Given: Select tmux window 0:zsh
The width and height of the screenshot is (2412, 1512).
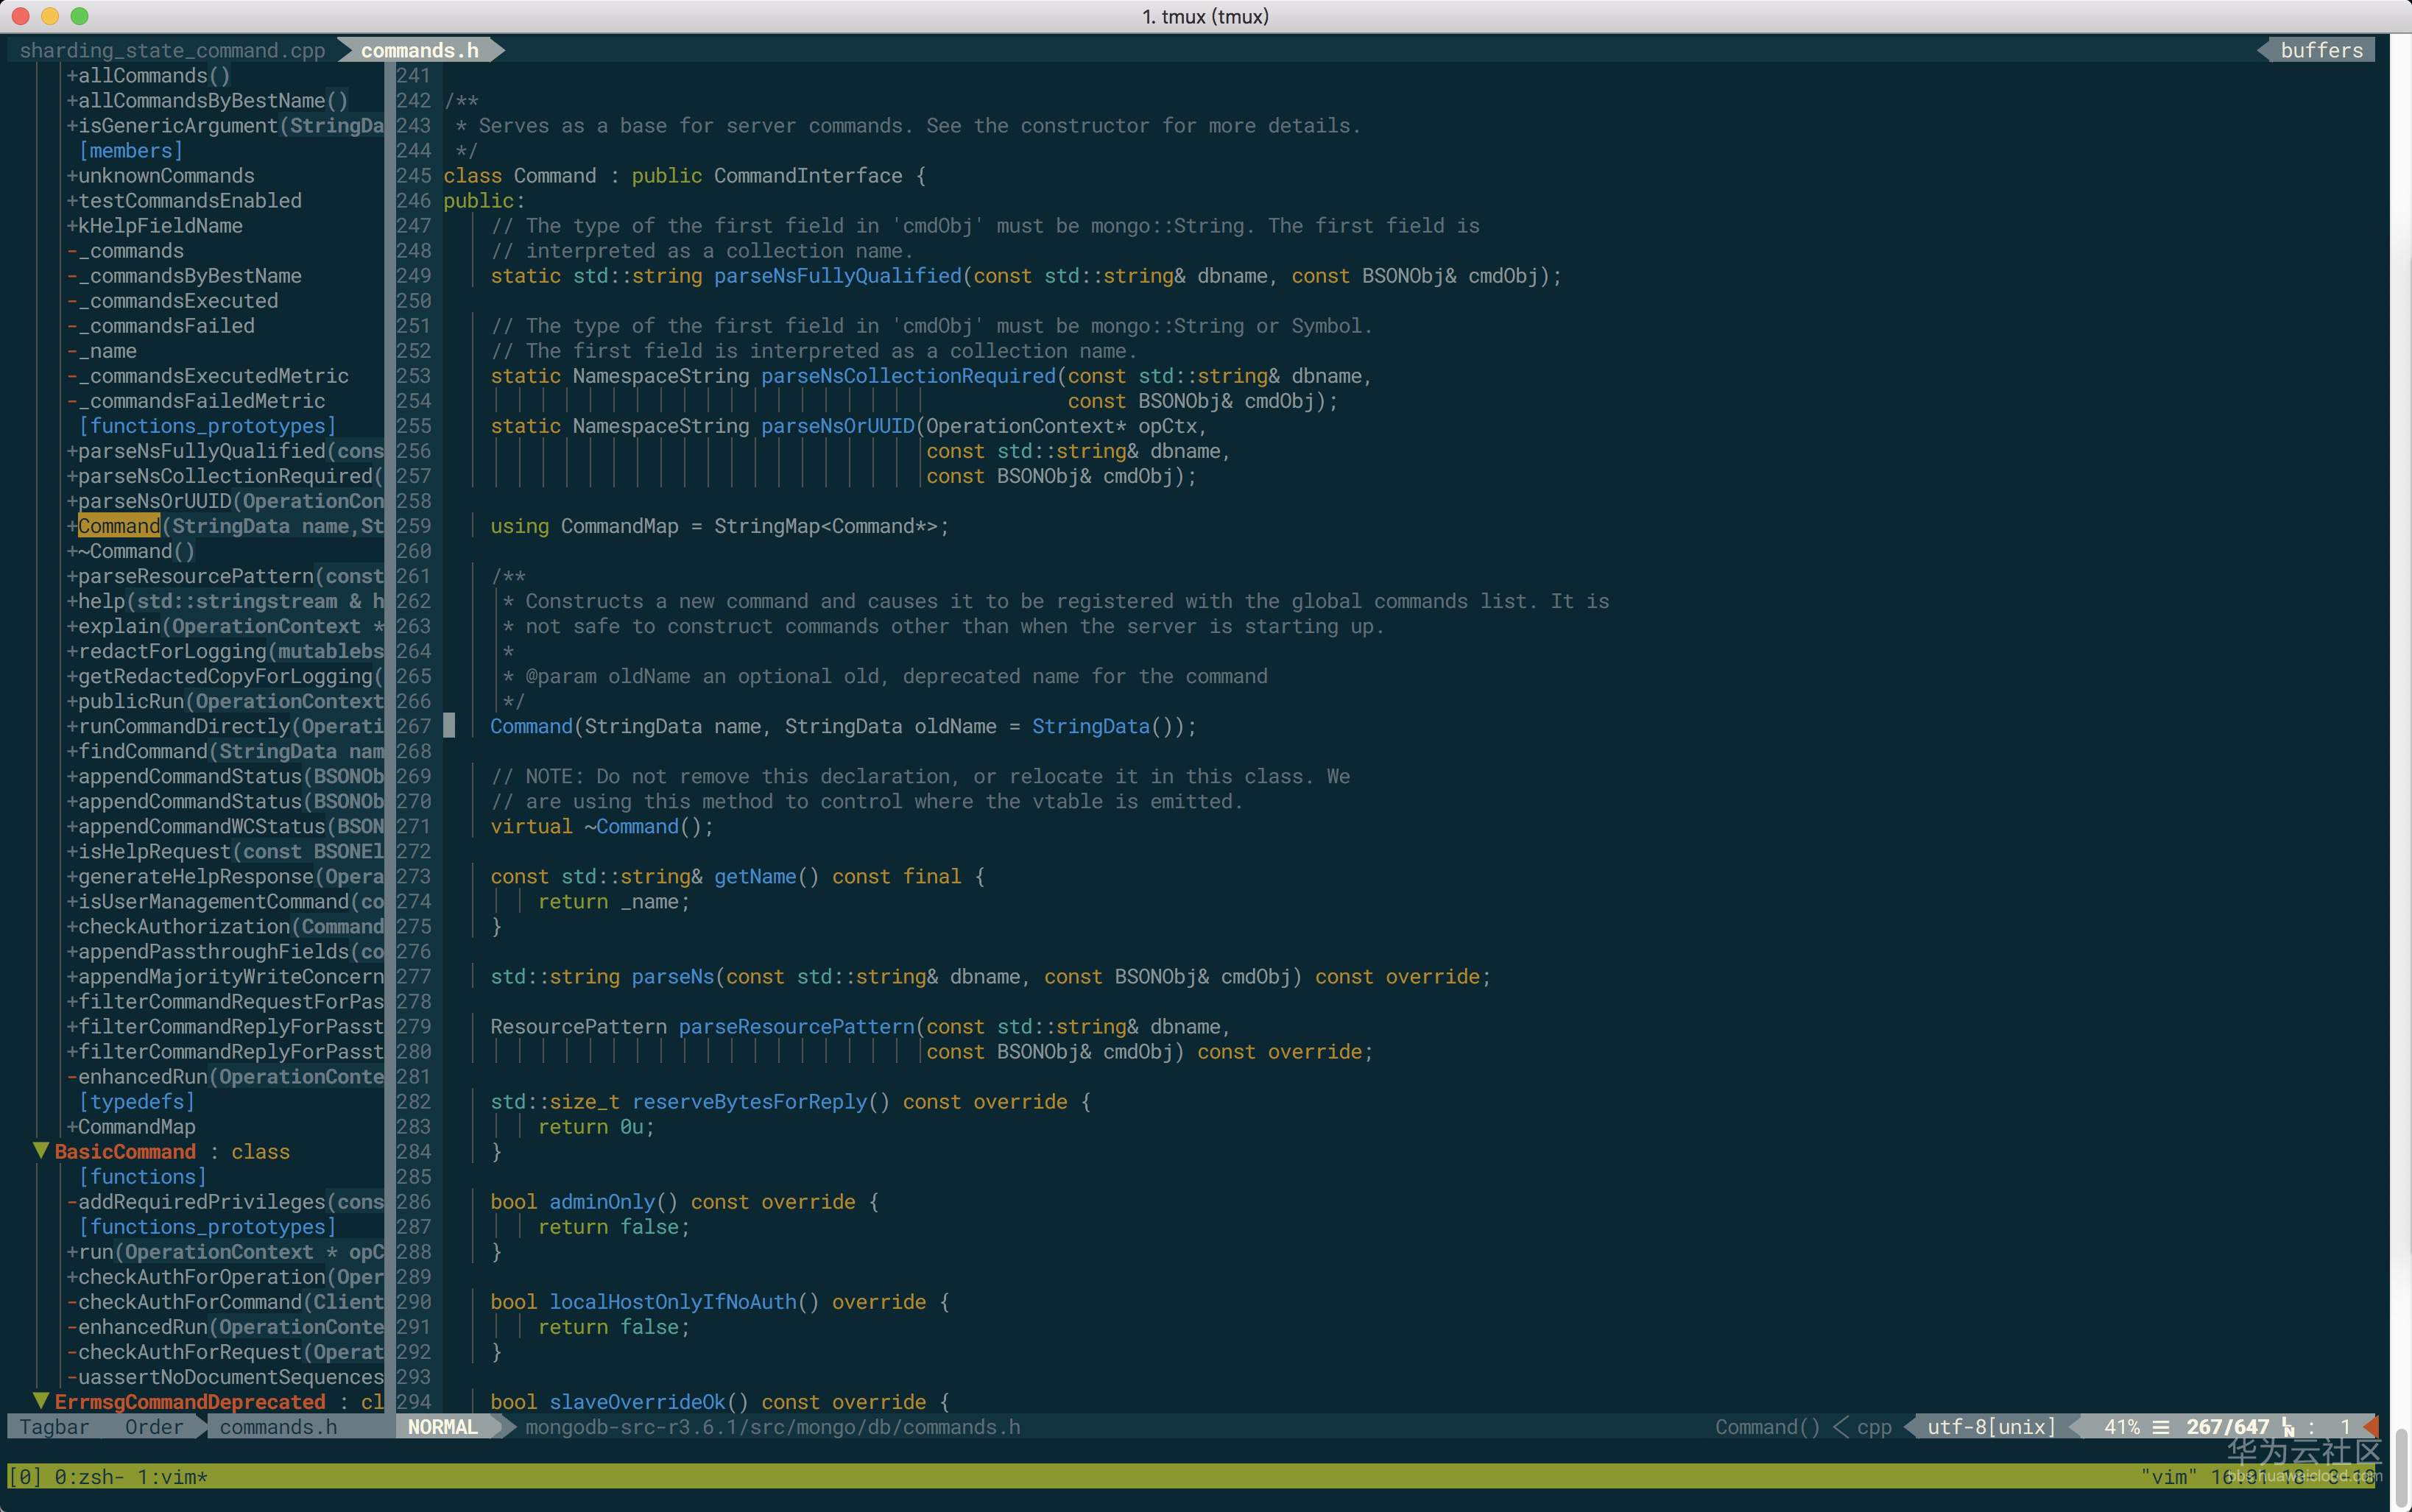Looking at the screenshot, I should click(x=87, y=1477).
